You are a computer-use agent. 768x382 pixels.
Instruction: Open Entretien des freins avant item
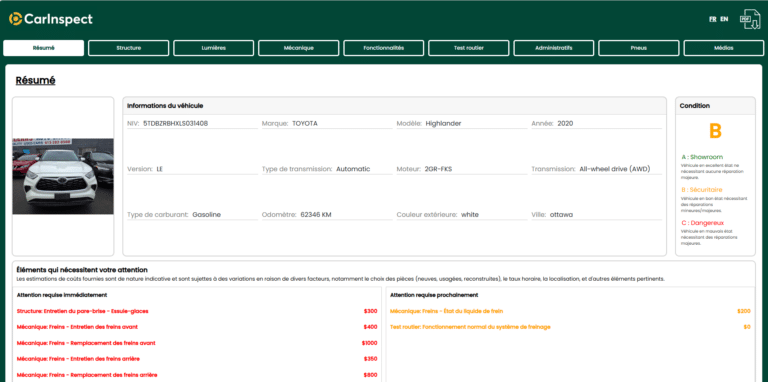coord(77,327)
